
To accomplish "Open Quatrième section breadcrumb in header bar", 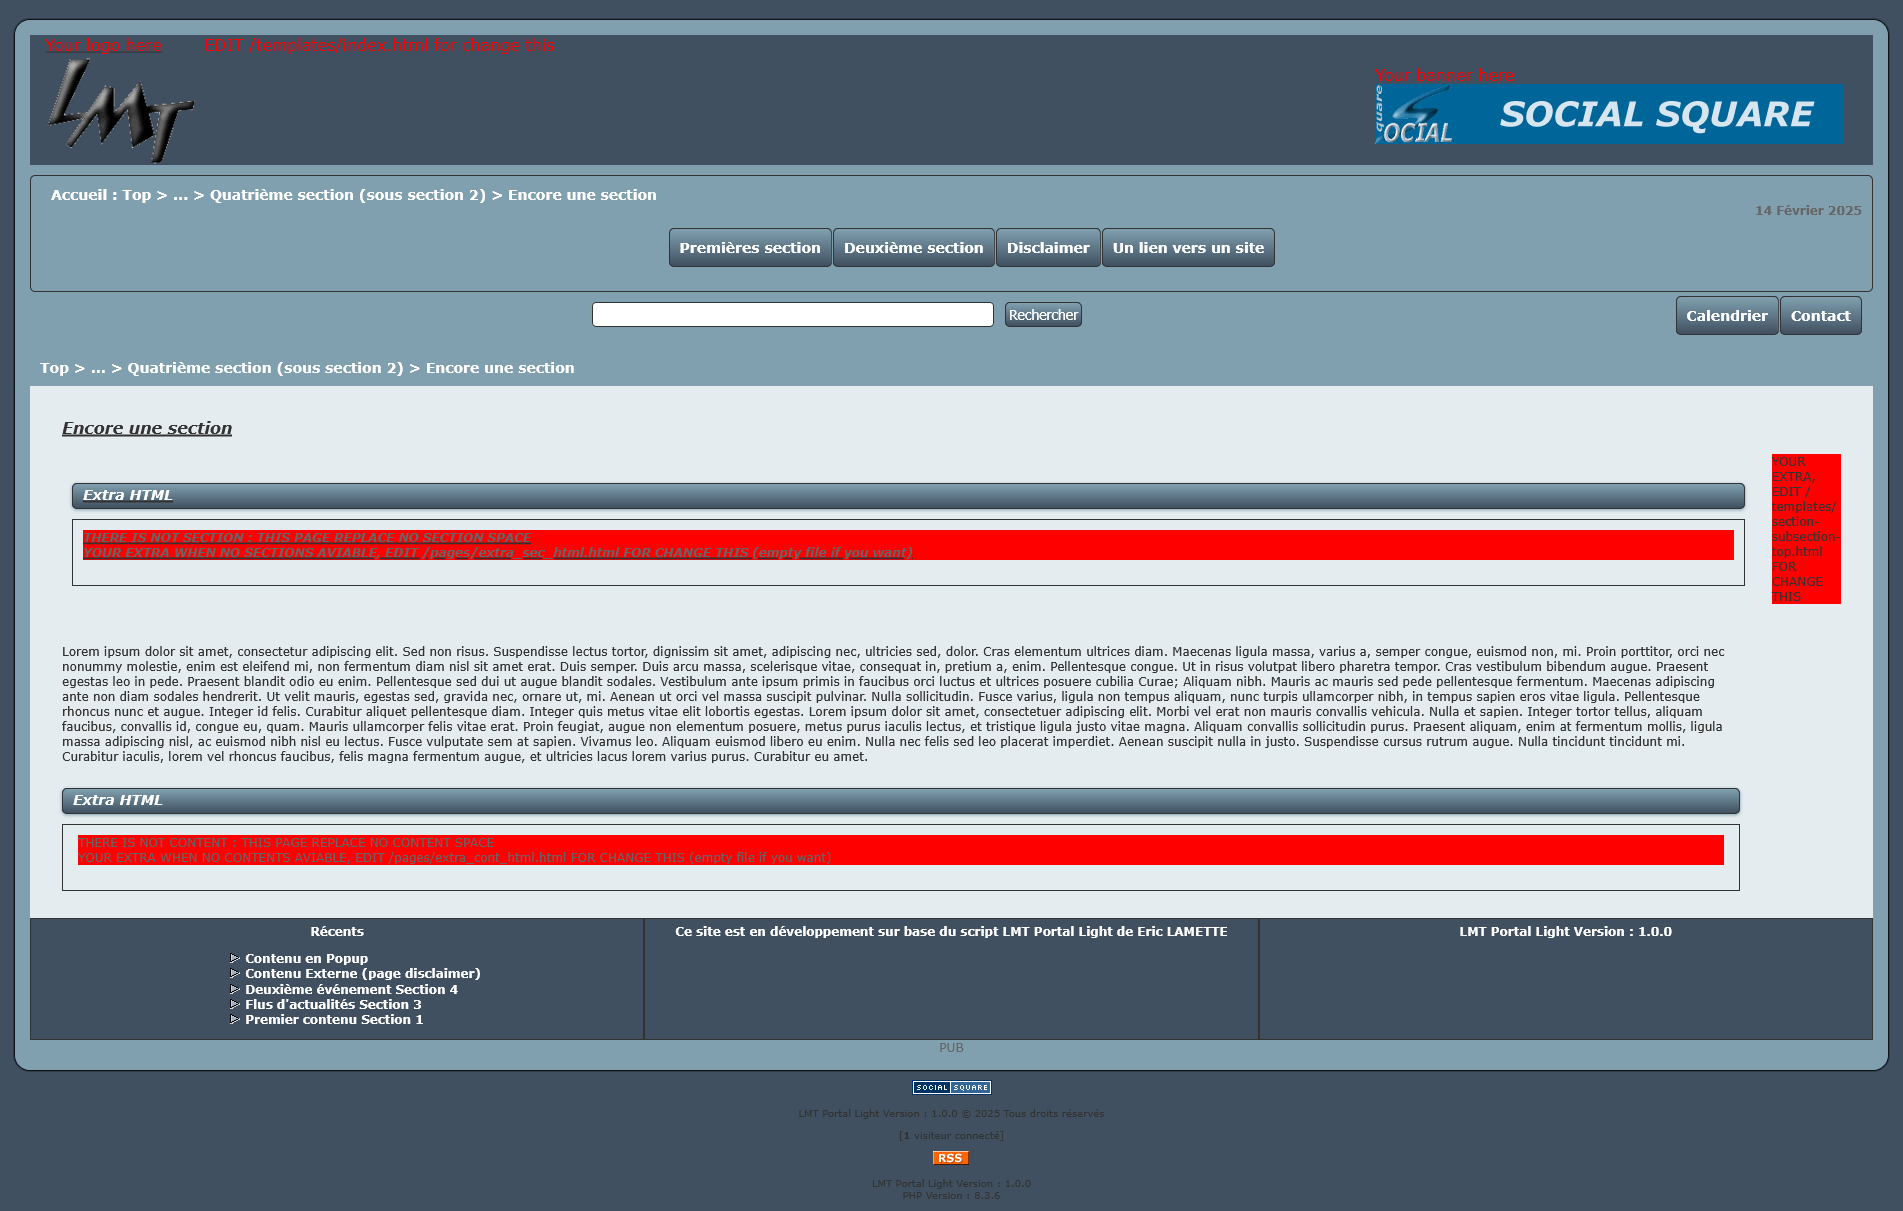I will click(x=347, y=195).
